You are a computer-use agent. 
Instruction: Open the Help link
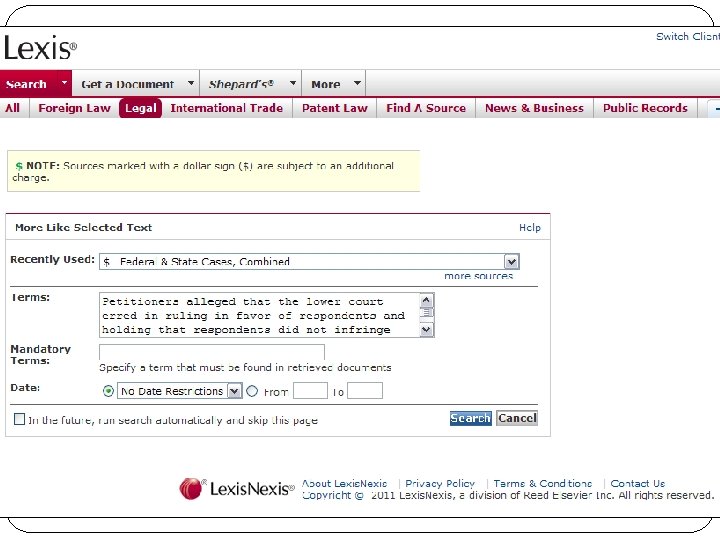(530, 228)
